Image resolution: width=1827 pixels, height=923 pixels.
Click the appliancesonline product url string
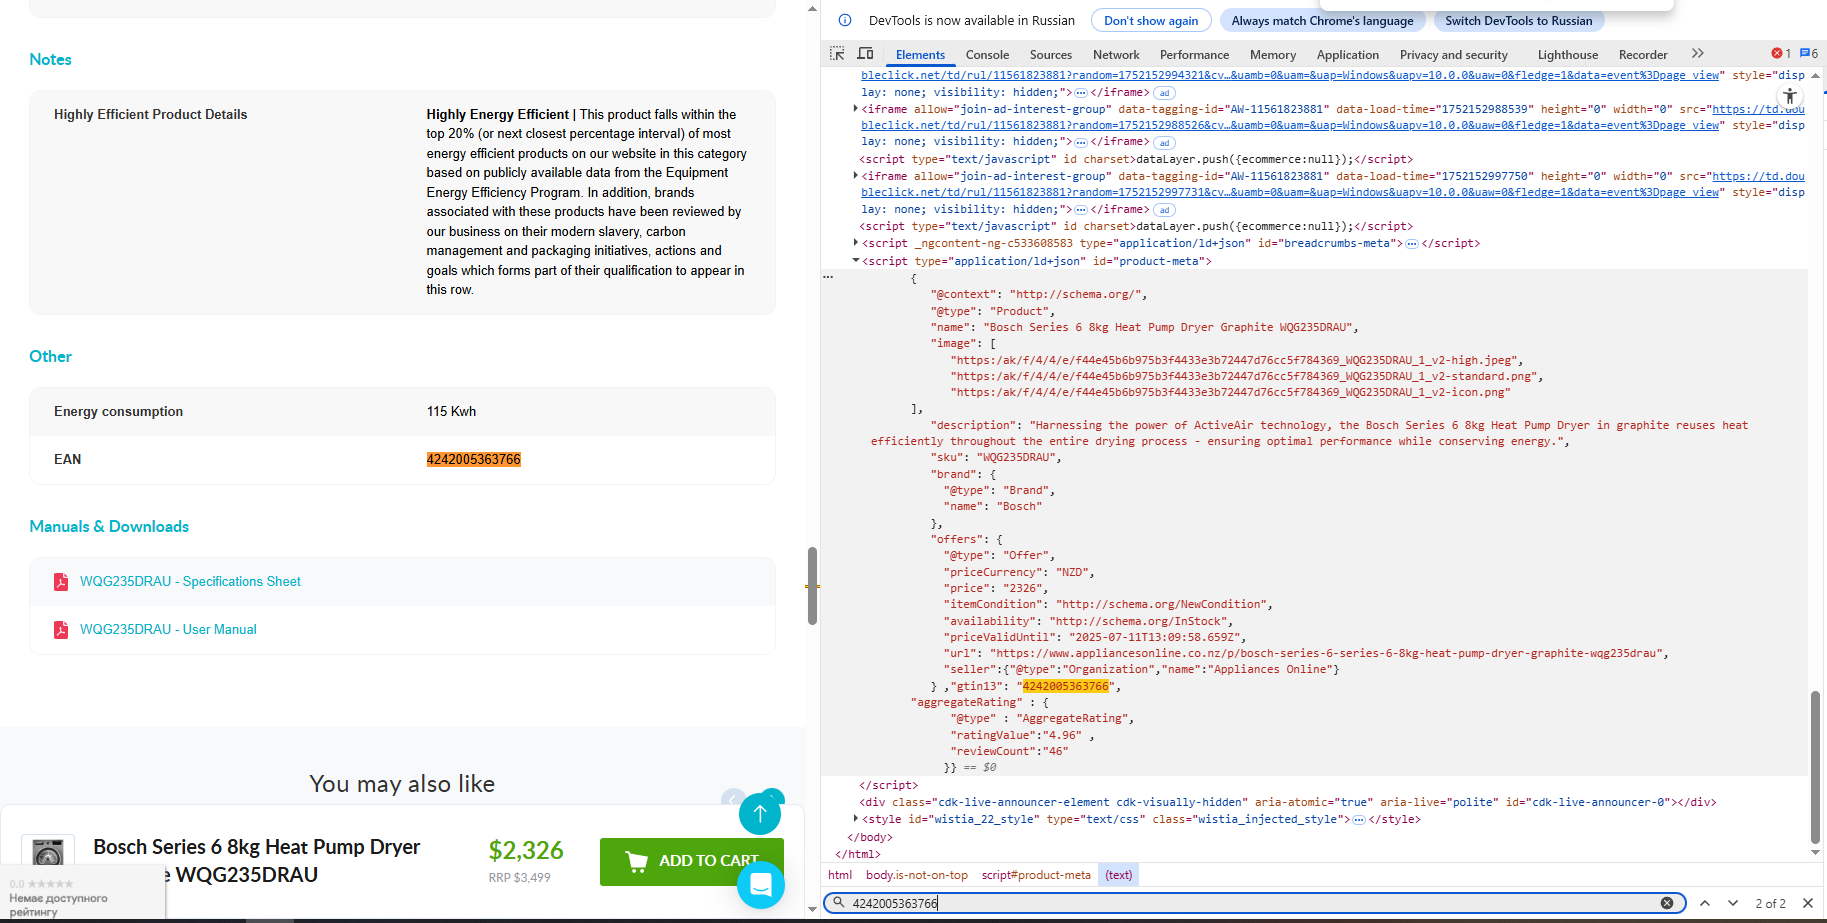coord(1326,653)
